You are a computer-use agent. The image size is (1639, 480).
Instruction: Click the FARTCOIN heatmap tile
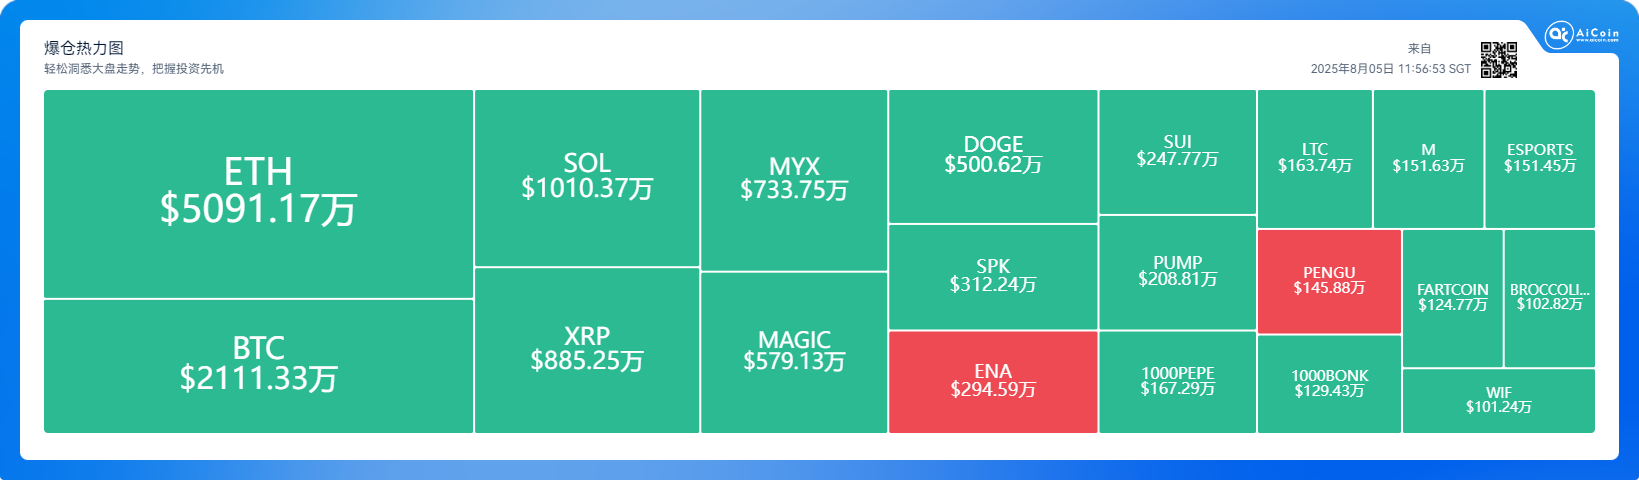(1452, 298)
